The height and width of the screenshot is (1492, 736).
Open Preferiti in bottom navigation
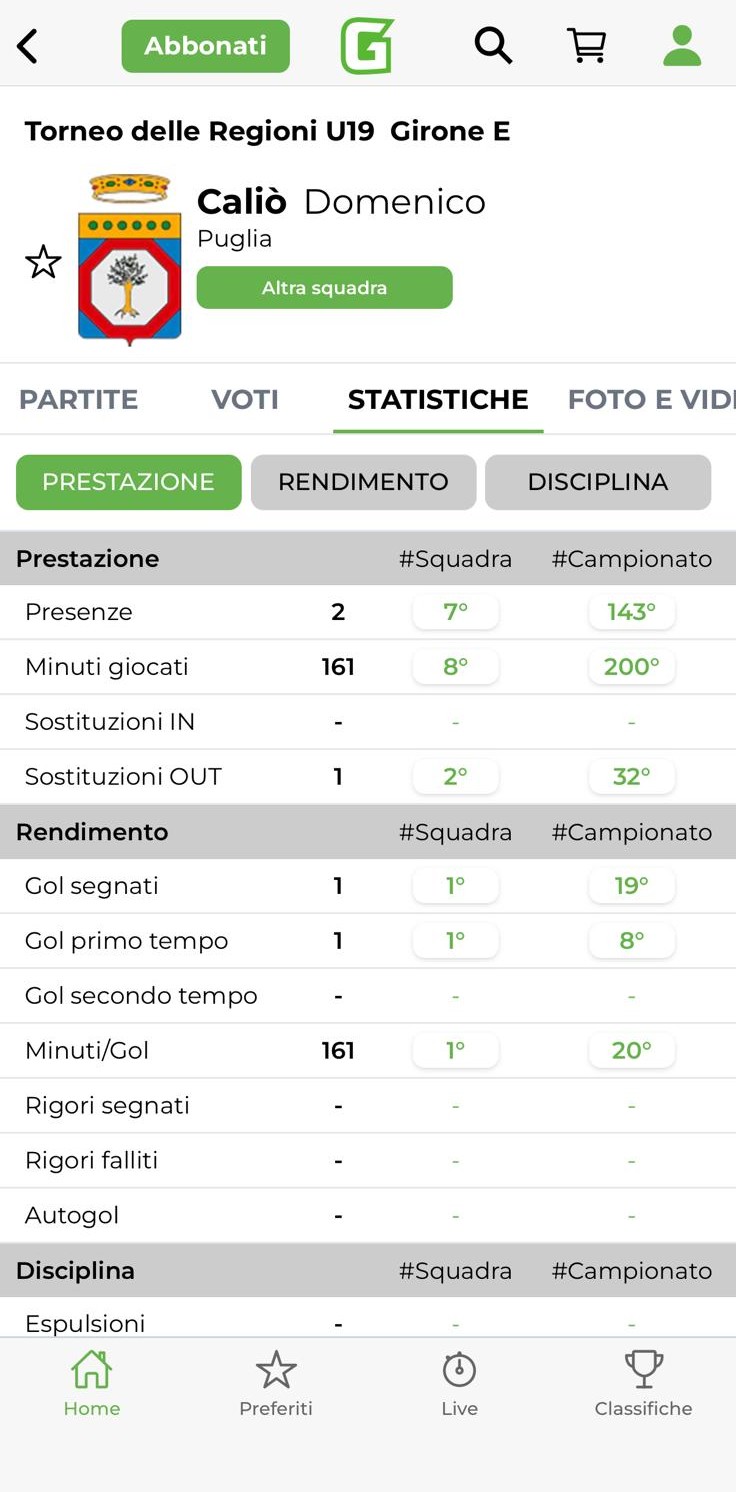[x=276, y=1383]
